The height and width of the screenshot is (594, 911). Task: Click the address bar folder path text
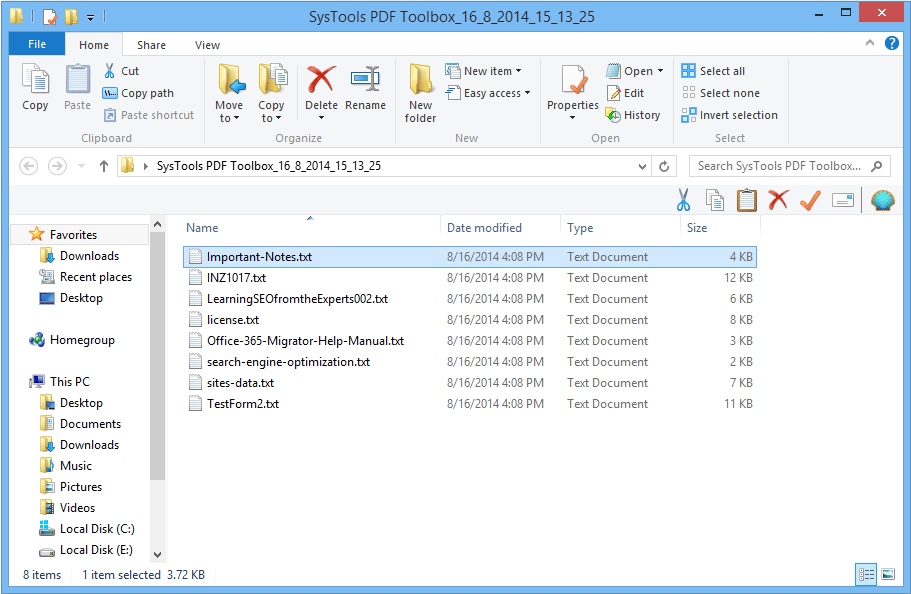click(x=269, y=166)
